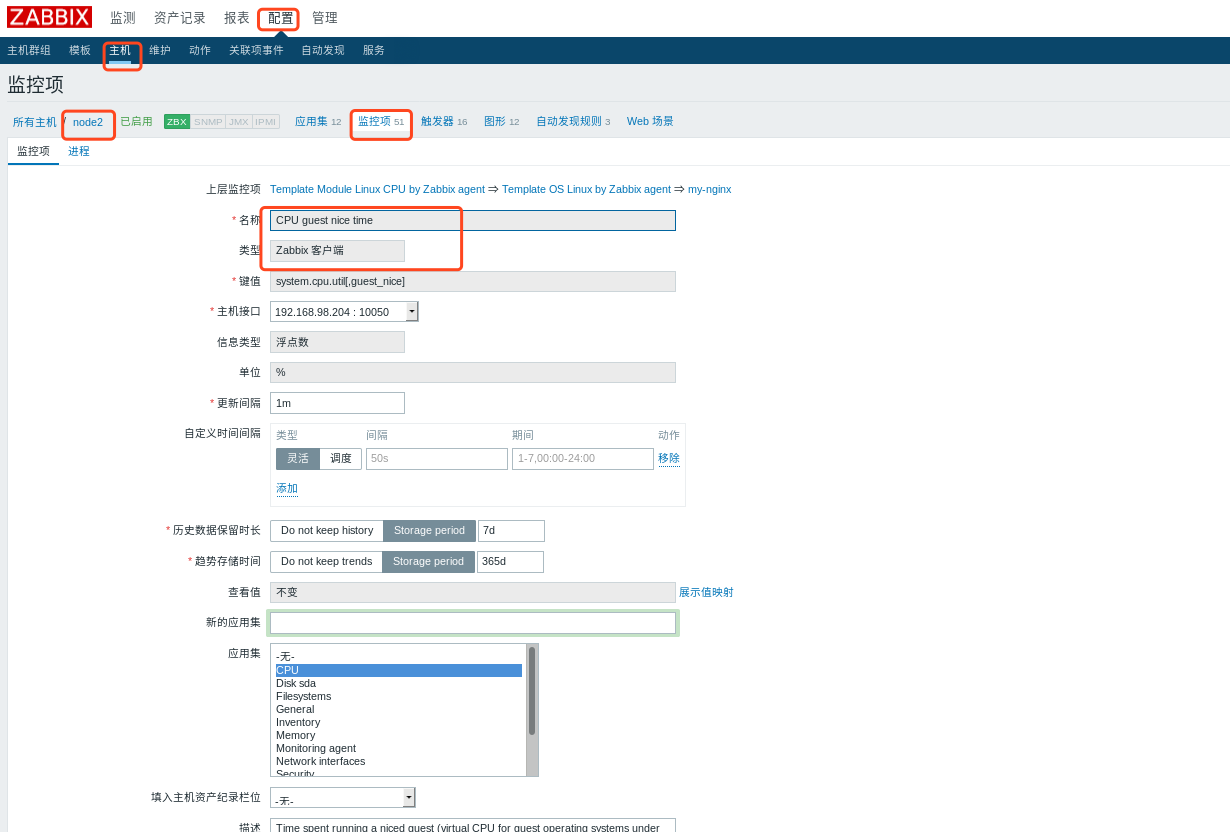Screen dimensions: 1230x832
Task: Select Do not keep trends option
Action: [326, 562]
